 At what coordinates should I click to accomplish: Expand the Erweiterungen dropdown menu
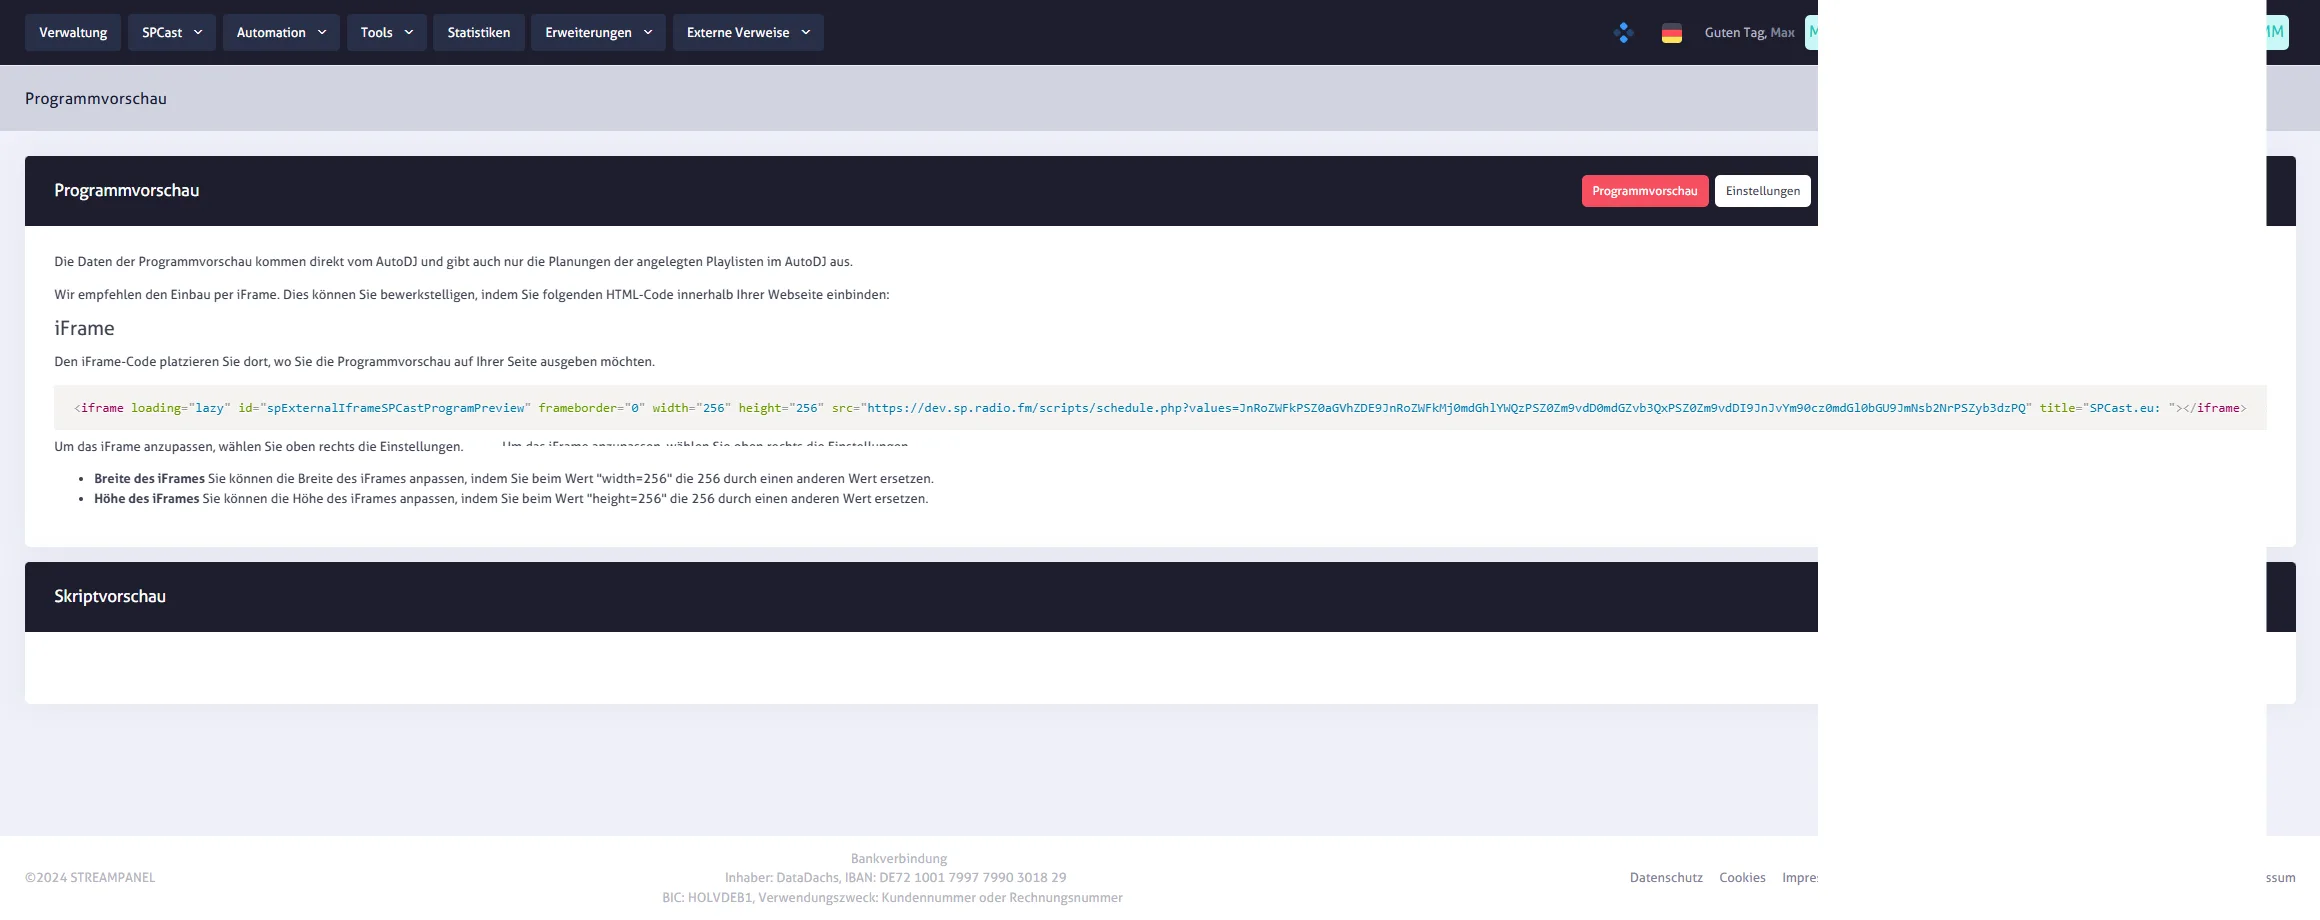(x=598, y=32)
